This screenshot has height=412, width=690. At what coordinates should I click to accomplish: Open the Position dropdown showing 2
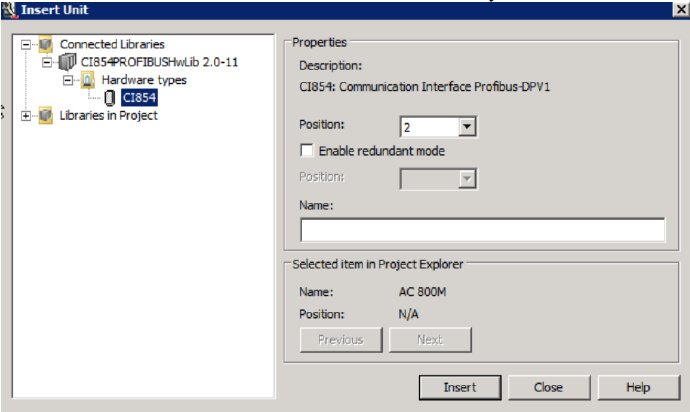point(468,128)
